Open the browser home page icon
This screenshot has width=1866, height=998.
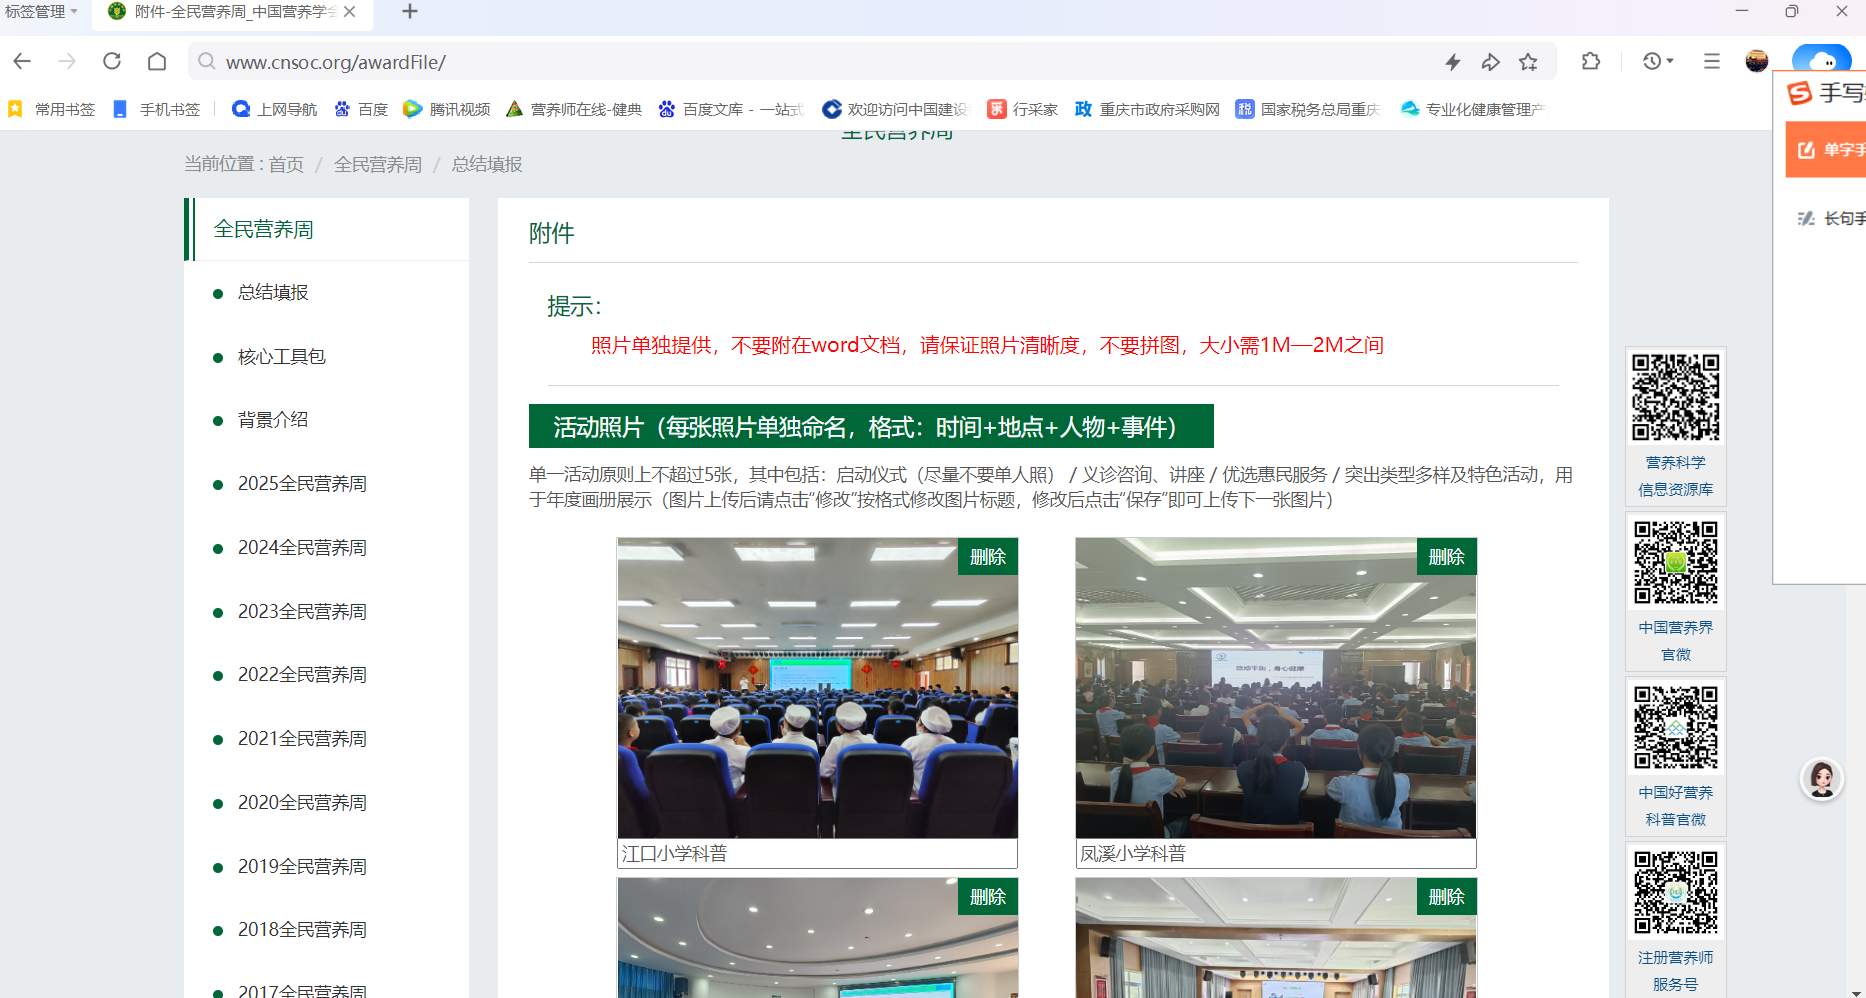click(157, 62)
